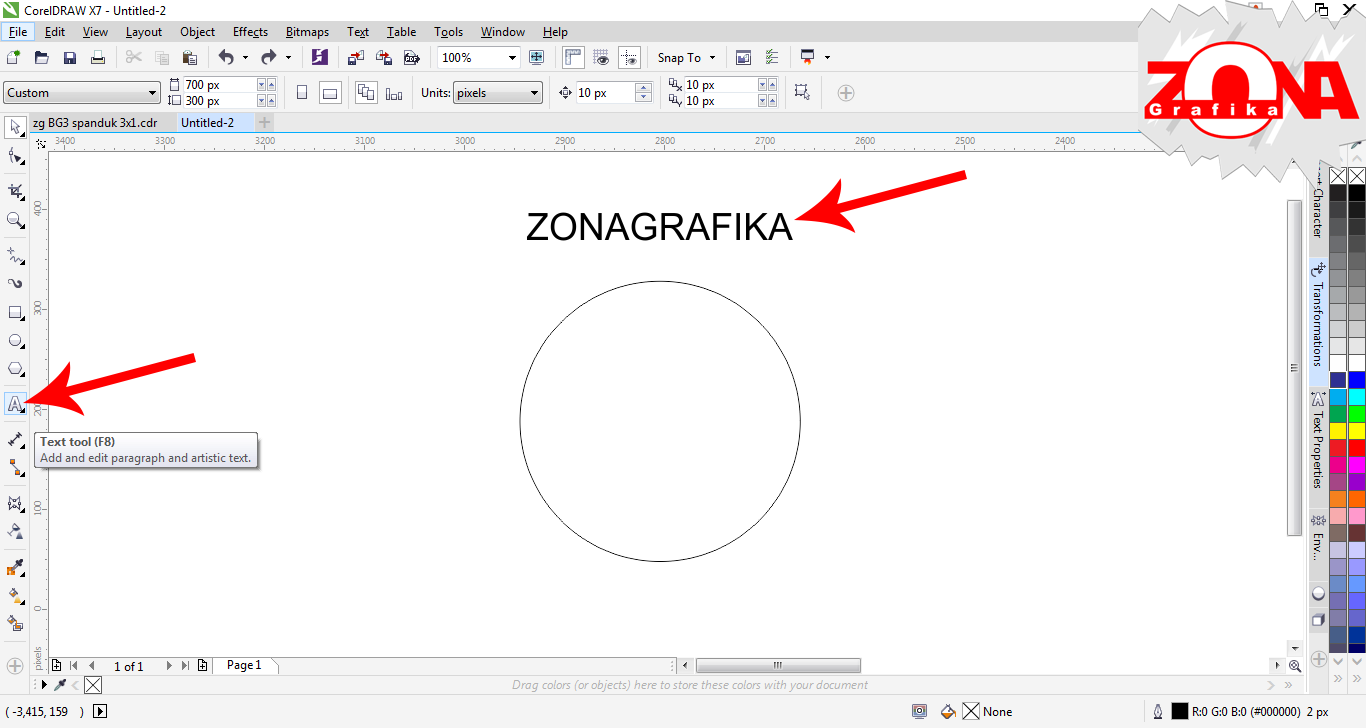
Task: Select the Rectangle tool
Action: [15, 312]
